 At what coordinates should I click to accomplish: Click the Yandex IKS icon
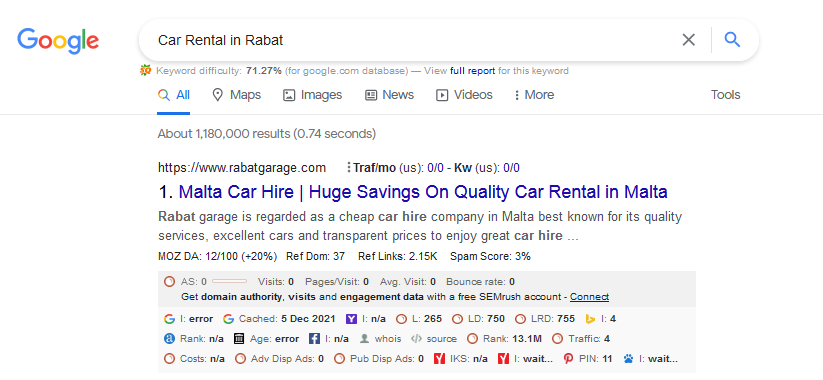[439, 359]
